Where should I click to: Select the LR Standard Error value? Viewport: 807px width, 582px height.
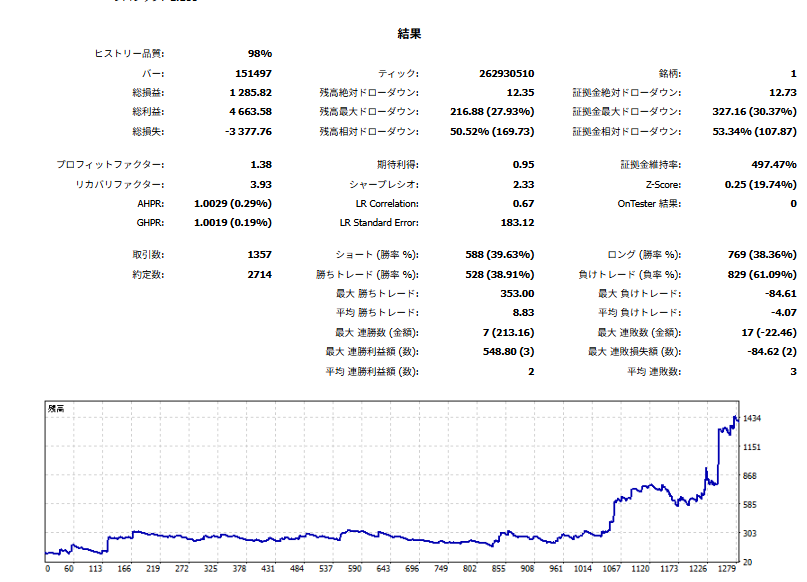point(517,223)
